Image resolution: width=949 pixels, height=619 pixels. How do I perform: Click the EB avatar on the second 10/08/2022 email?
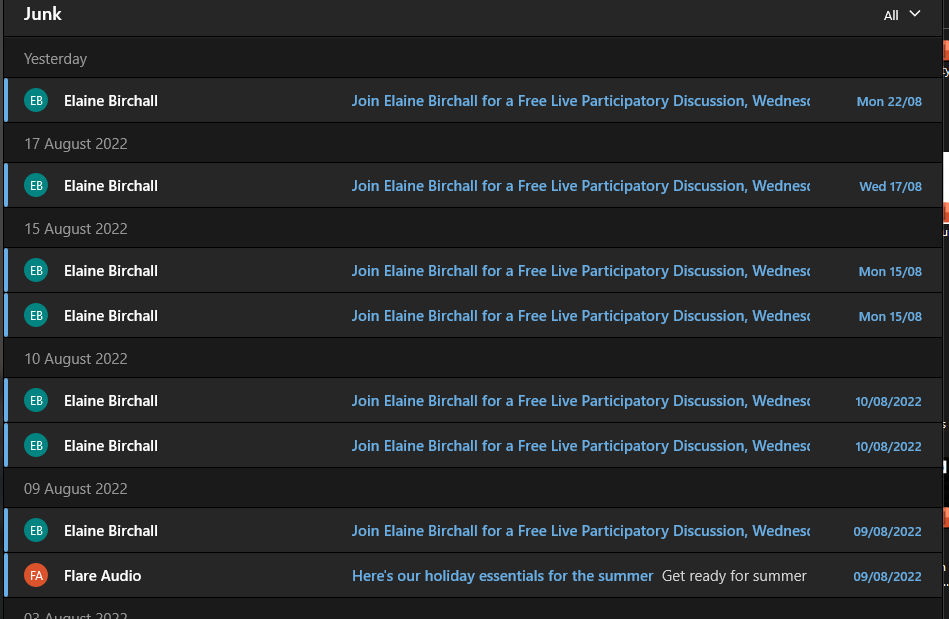point(36,446)
